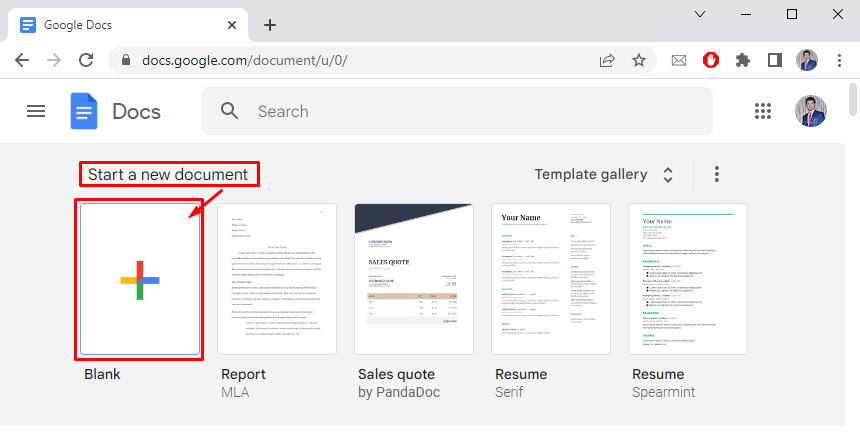
Task: Pick the Sales quote template
Action: click(414, 279)
